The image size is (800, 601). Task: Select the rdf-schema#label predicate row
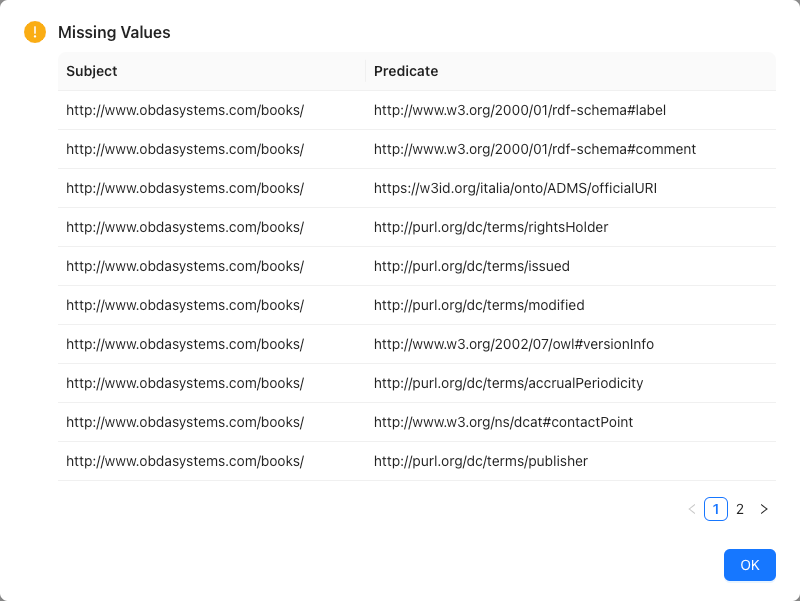point(519,110)
